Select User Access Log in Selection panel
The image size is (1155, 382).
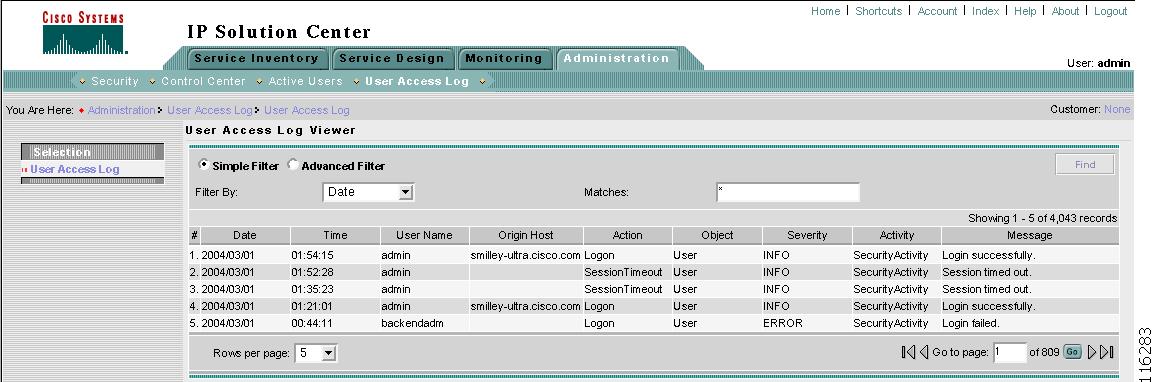74,169
